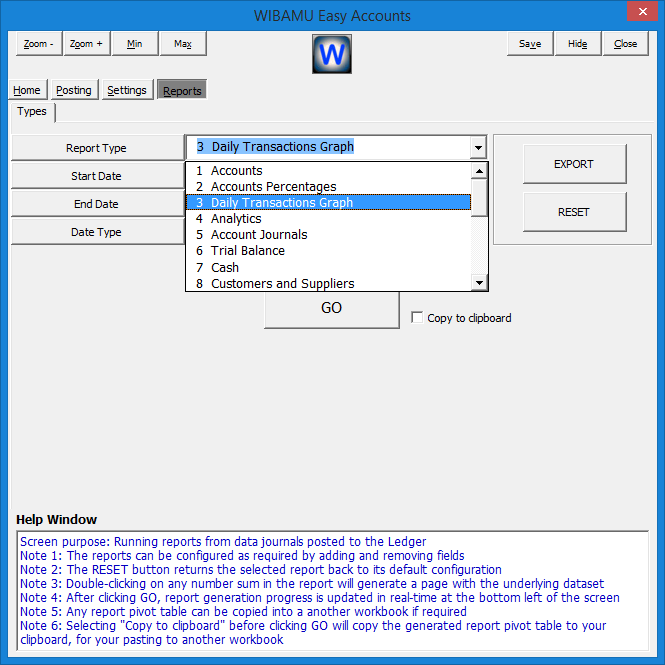Pick the Cash report option
This screenshot has width=665, height=665.
(328, 268)
